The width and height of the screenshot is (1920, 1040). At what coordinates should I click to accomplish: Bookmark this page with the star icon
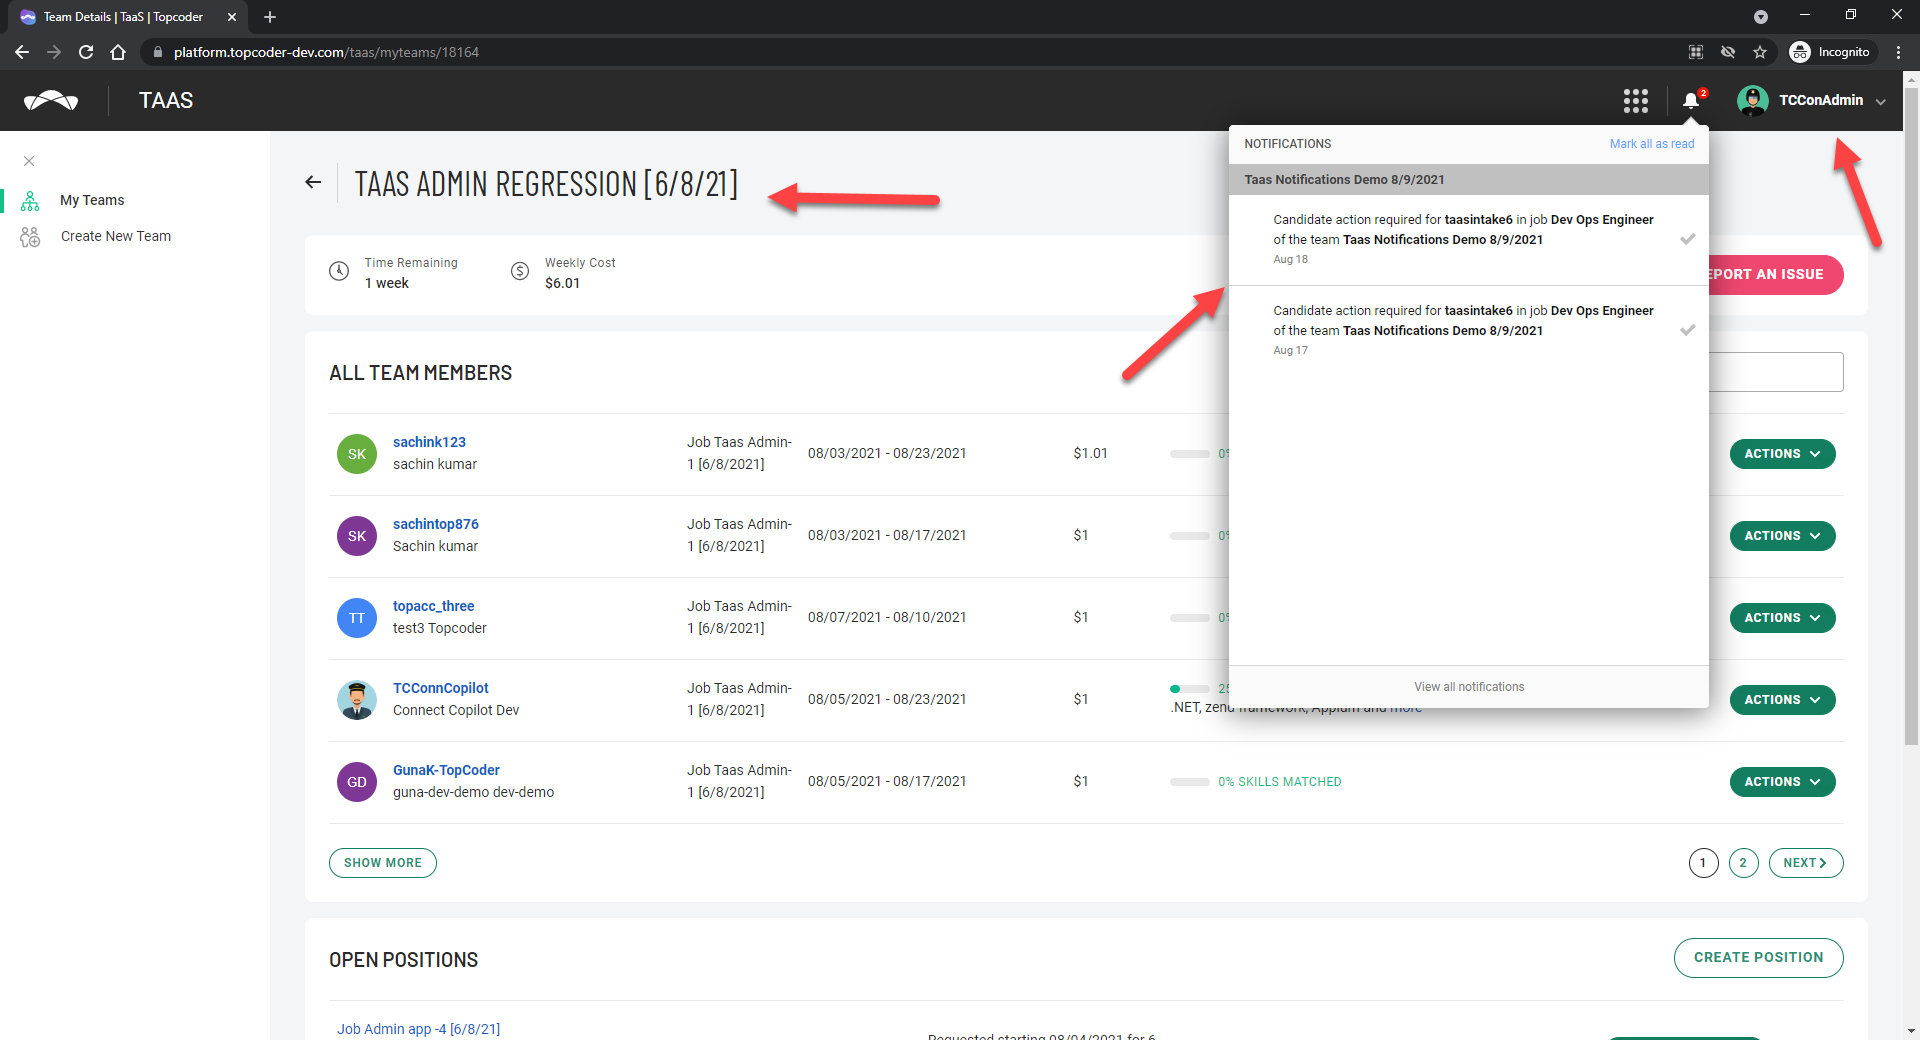click(x=1760, y=52)
